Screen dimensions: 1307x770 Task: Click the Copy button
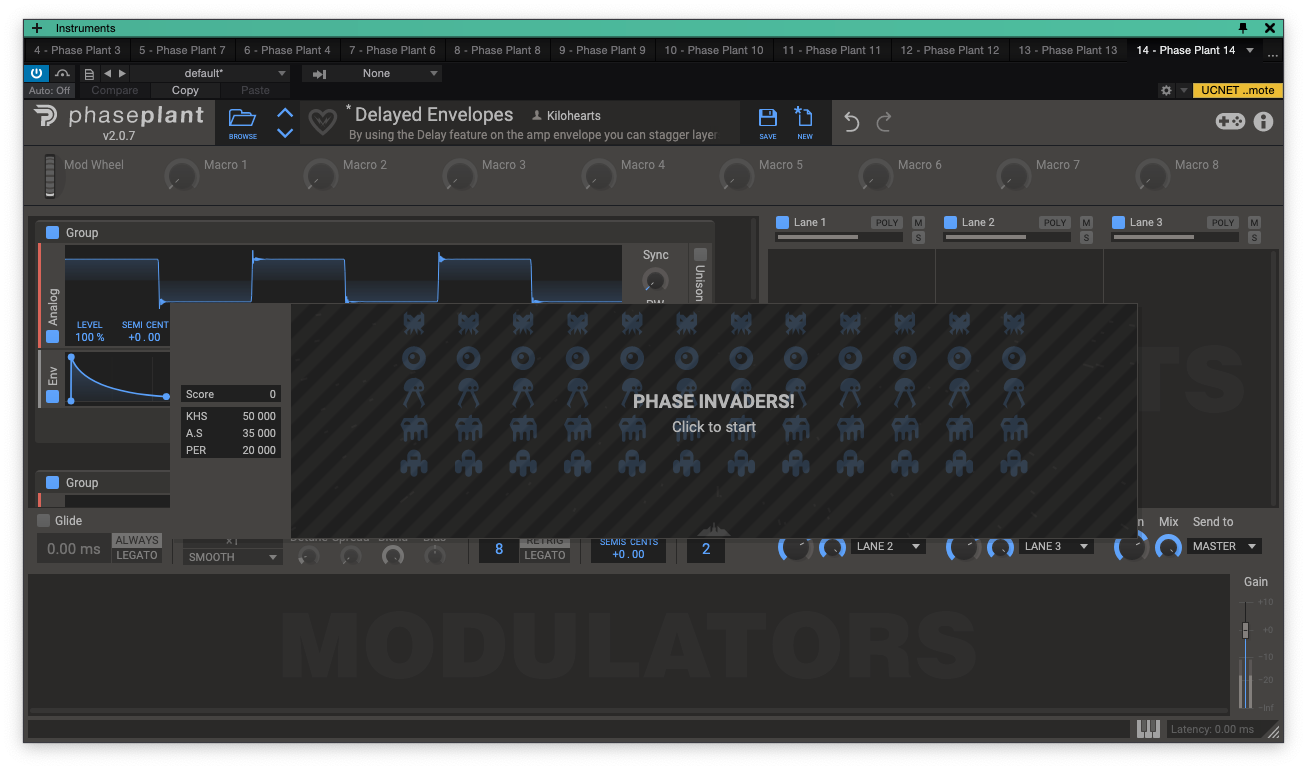coord(186,90)
